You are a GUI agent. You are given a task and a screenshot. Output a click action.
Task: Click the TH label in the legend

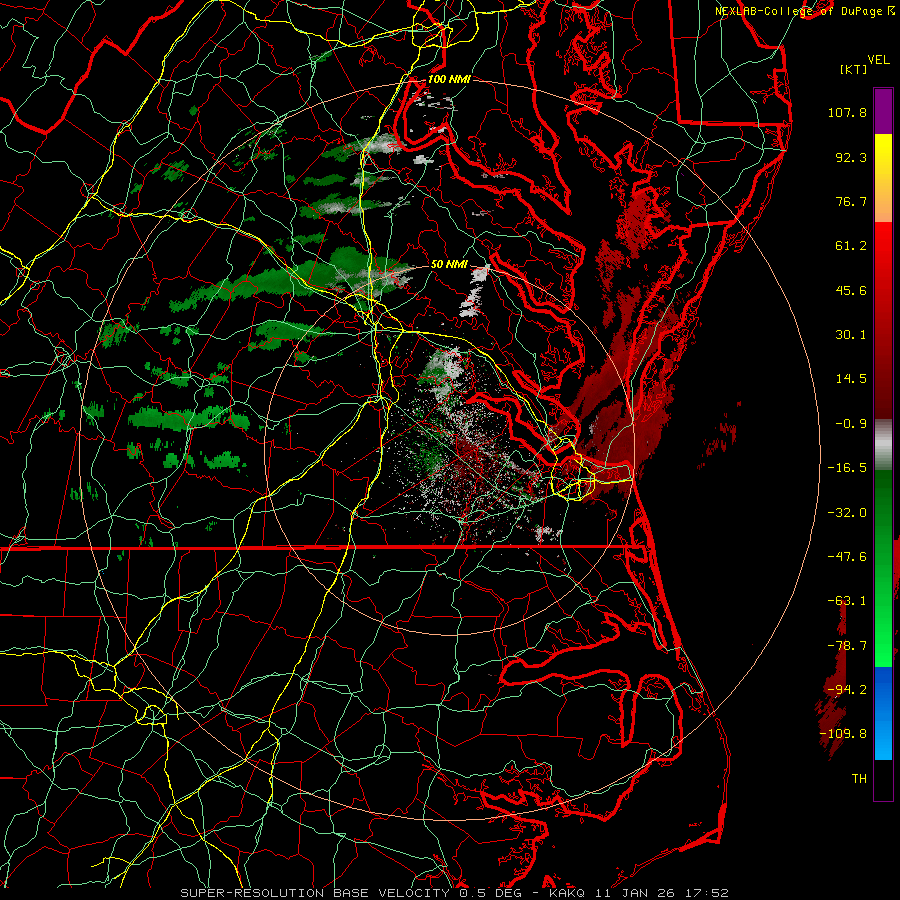[x=859, y=779]
